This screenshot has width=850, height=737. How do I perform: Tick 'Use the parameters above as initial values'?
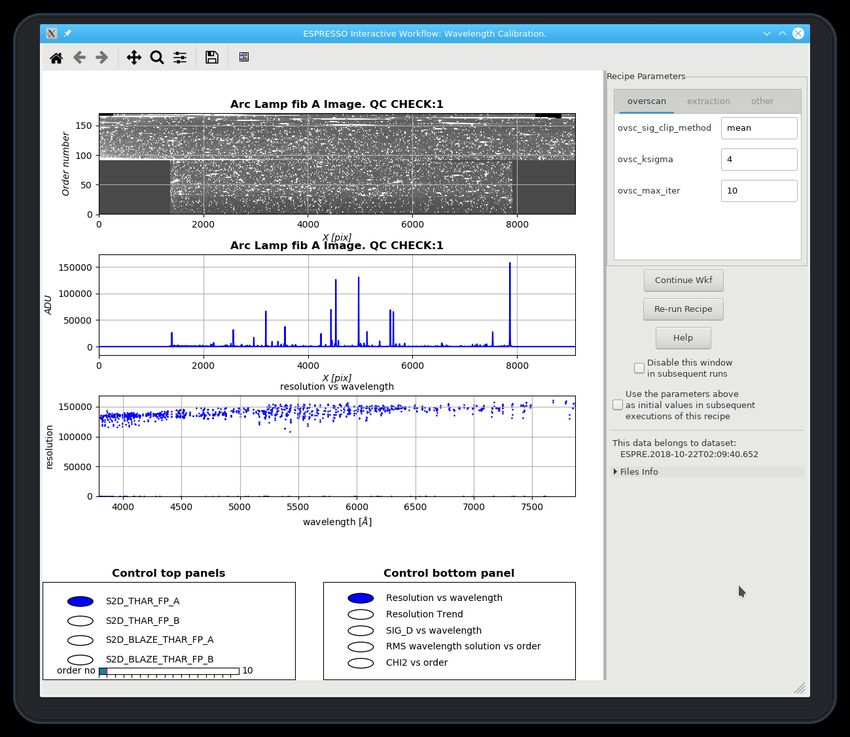pos(617,405)
